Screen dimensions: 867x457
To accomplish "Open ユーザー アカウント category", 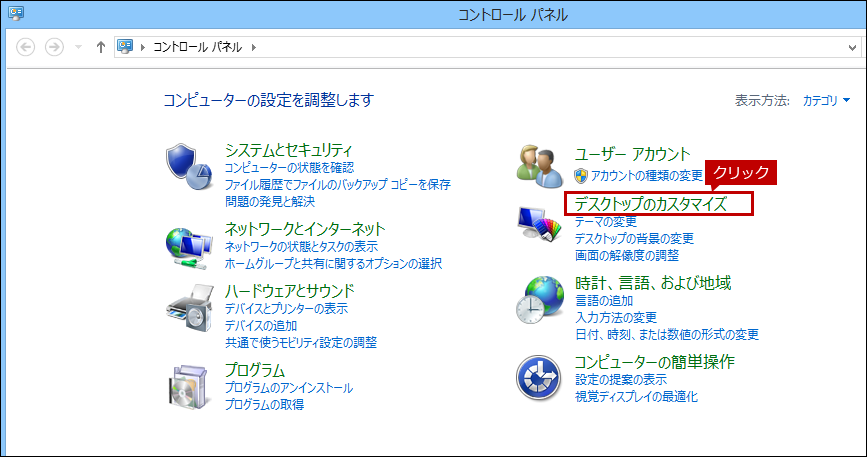I will 633,154.
